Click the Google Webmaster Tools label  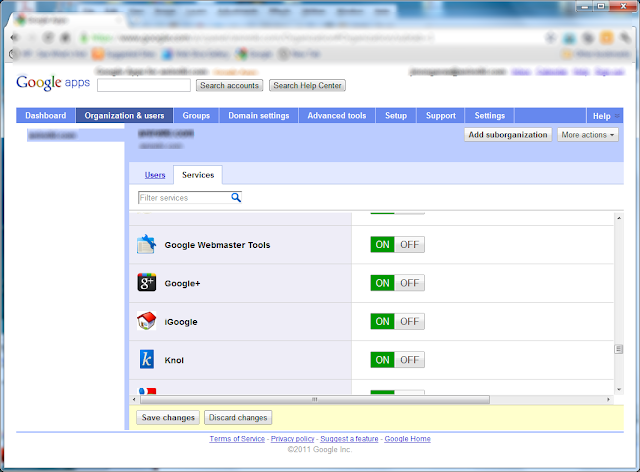coord(217,245)
